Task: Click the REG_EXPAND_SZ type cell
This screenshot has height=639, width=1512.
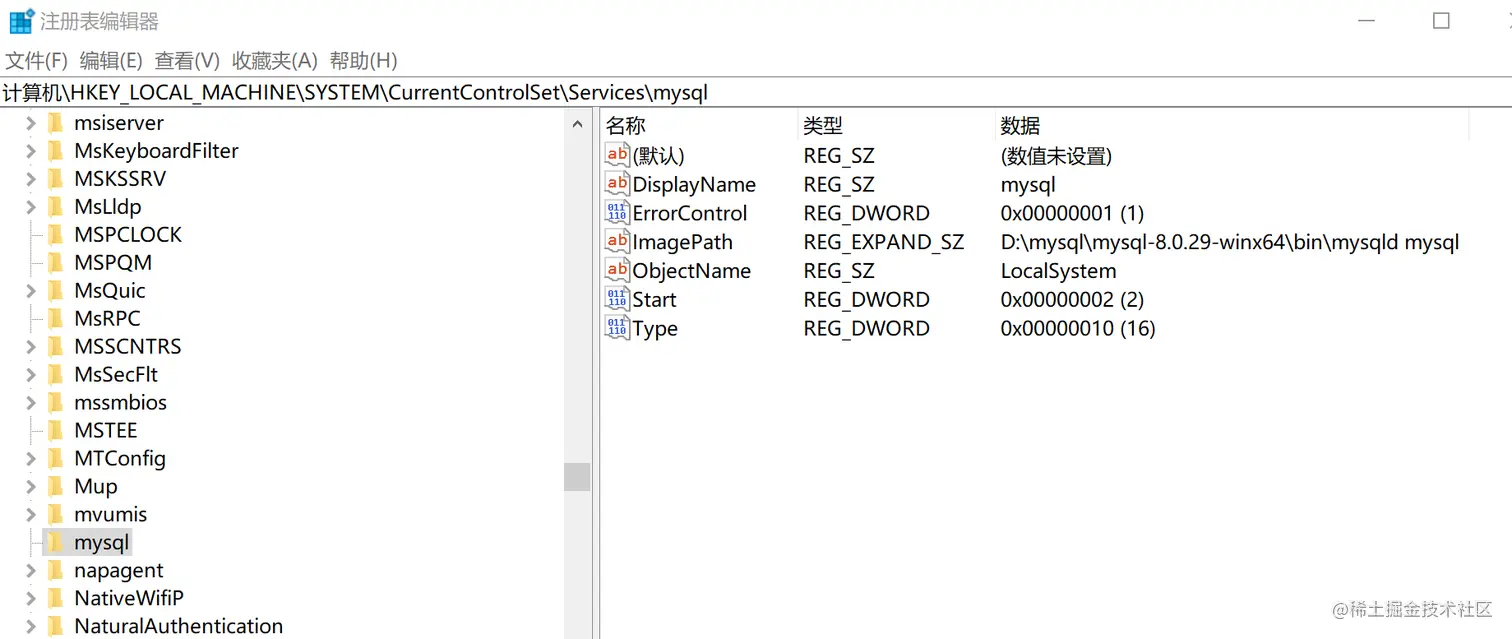Action: [x=884, y=243]
